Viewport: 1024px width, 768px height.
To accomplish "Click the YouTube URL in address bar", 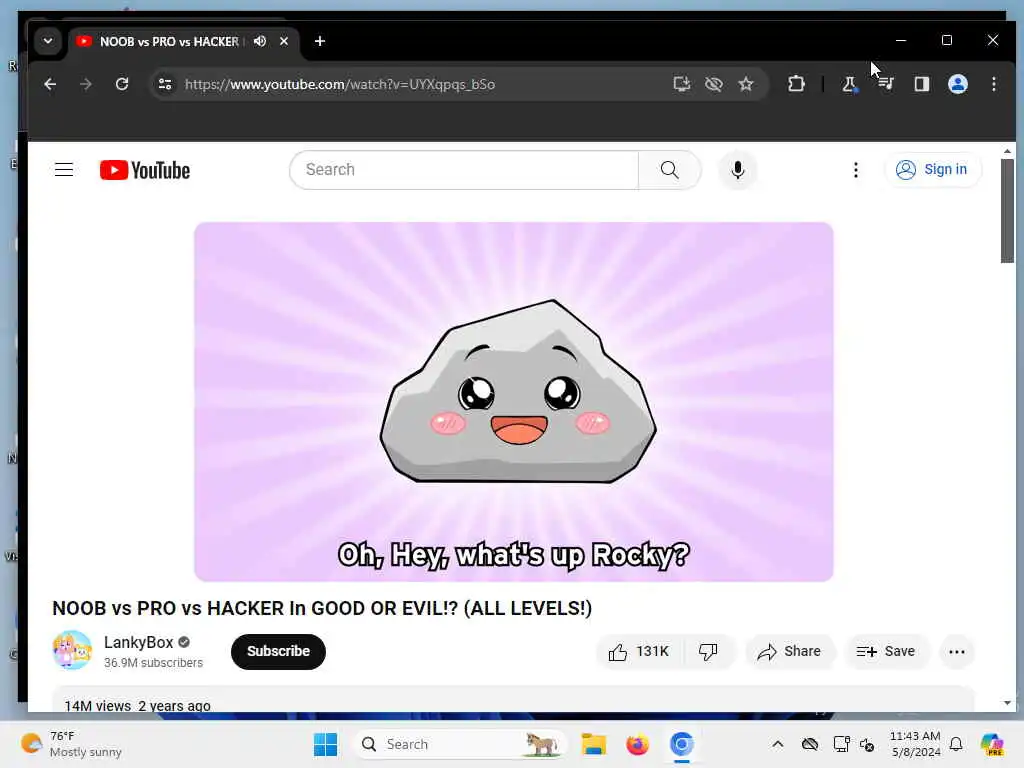I will [x=340, y=84].
